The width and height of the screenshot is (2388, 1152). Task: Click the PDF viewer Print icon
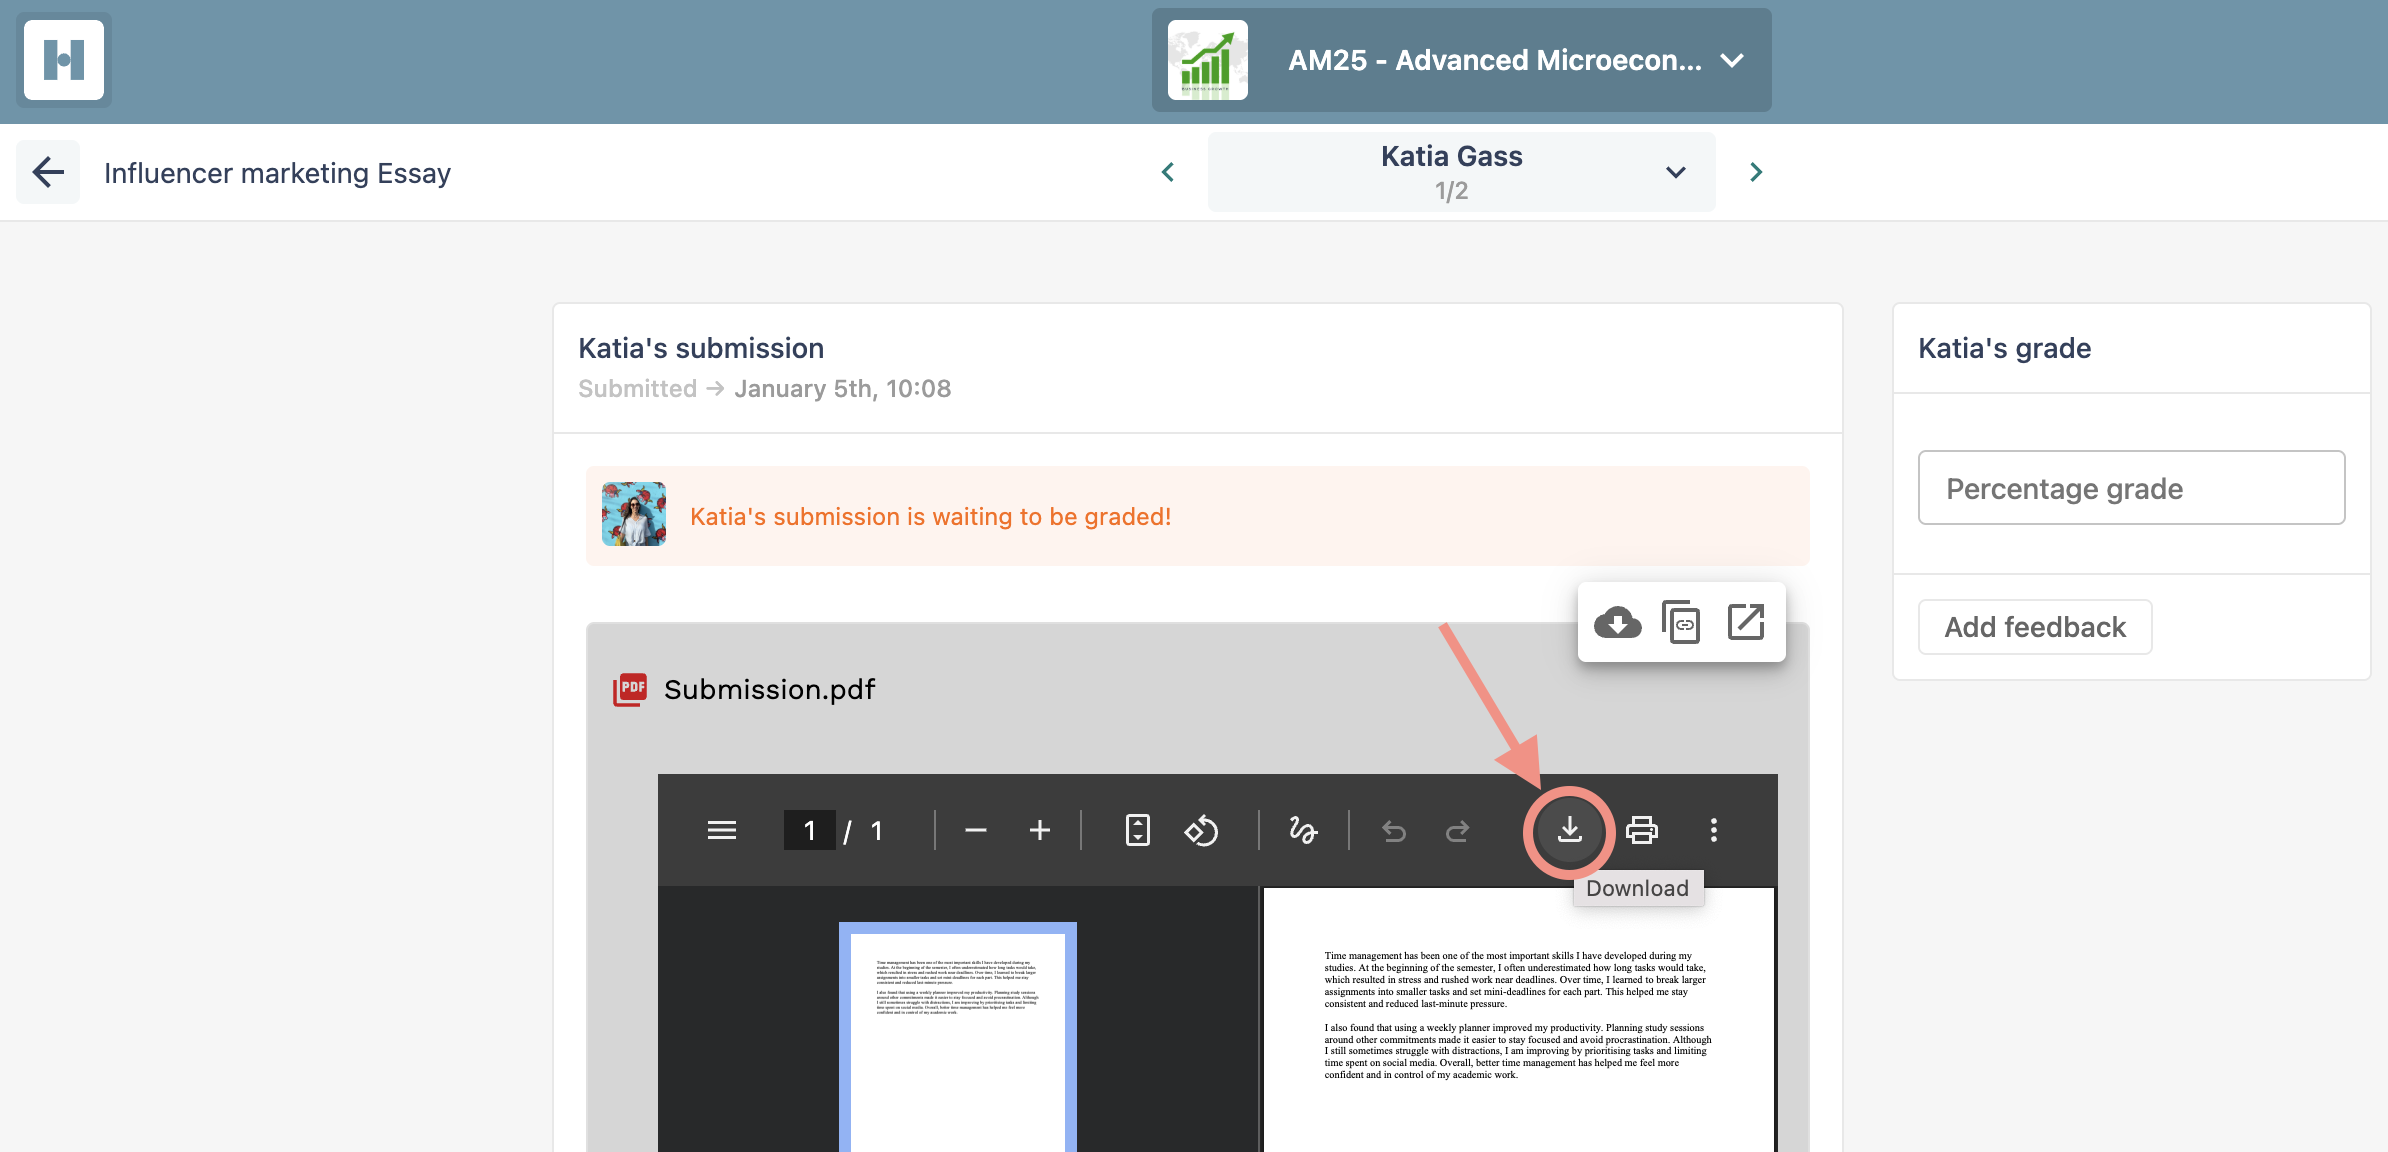(x=1641, y=830)
